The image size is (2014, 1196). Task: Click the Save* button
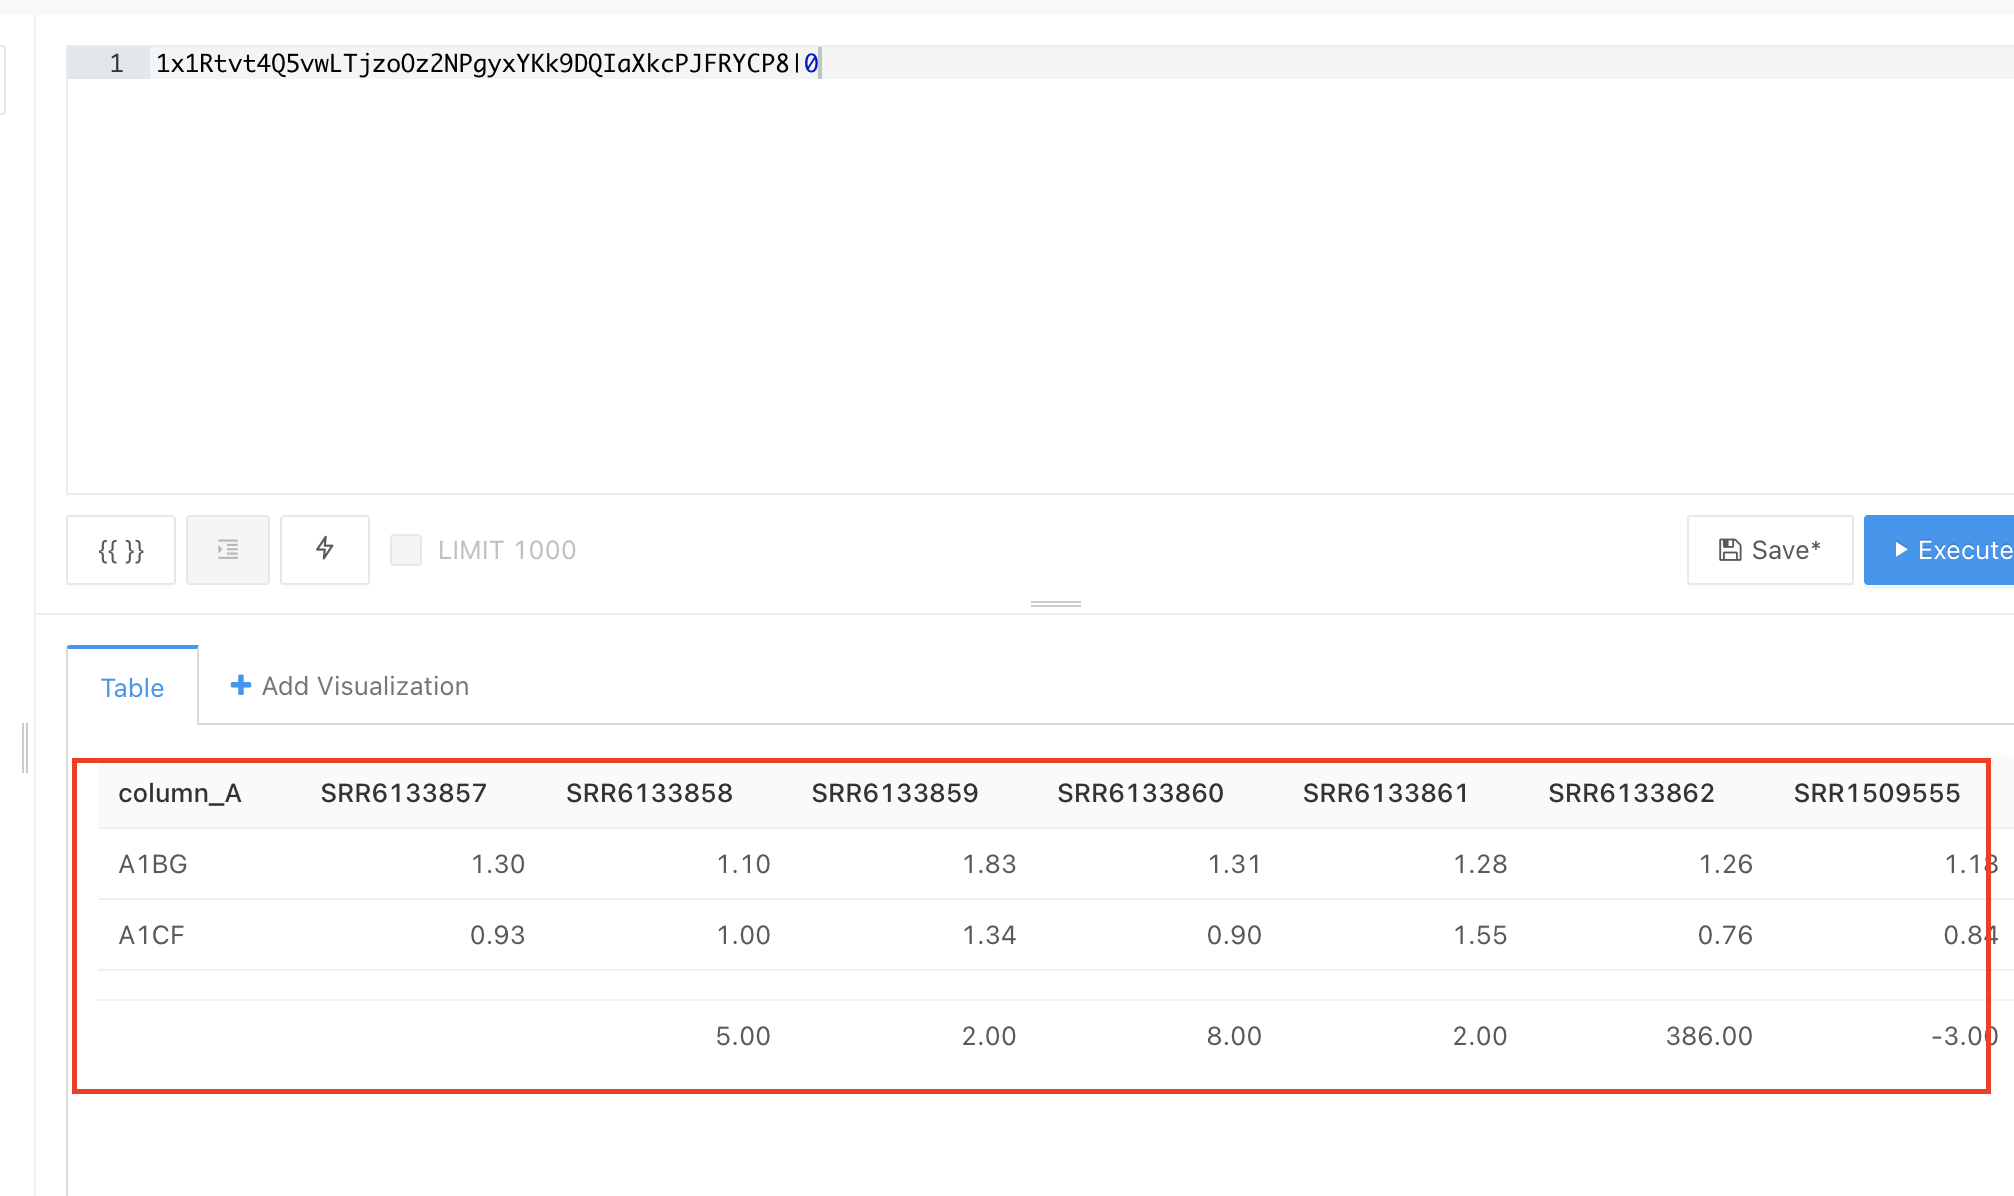click(1769, 549)
